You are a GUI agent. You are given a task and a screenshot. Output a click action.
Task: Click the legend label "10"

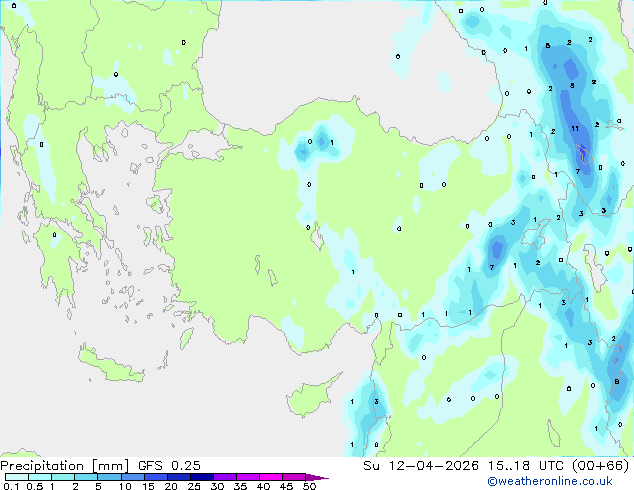[125, 486]
